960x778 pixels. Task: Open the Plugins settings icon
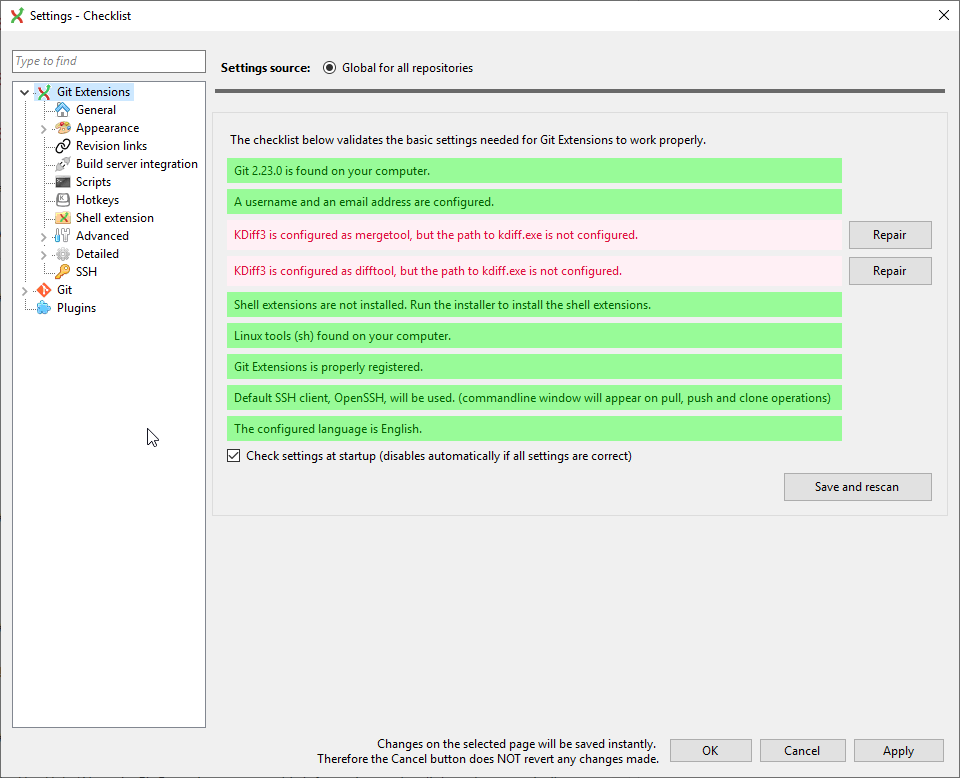pyautogui.click(x=43, y=307)
